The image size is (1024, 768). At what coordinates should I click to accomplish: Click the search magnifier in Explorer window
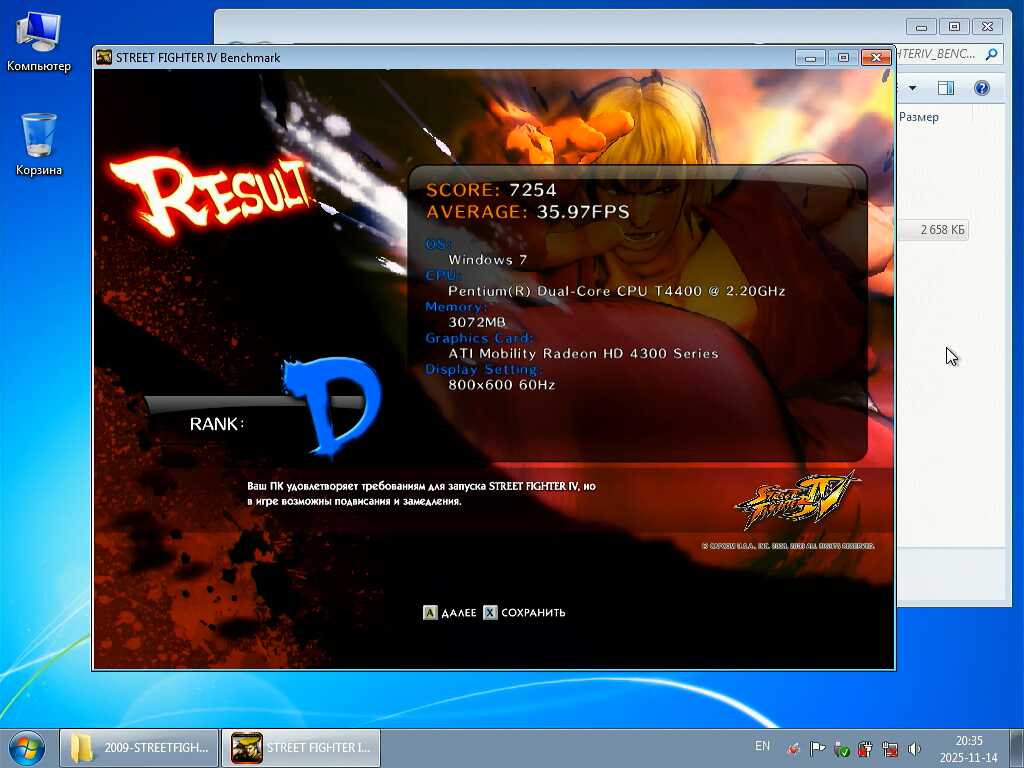click(991, 54)
